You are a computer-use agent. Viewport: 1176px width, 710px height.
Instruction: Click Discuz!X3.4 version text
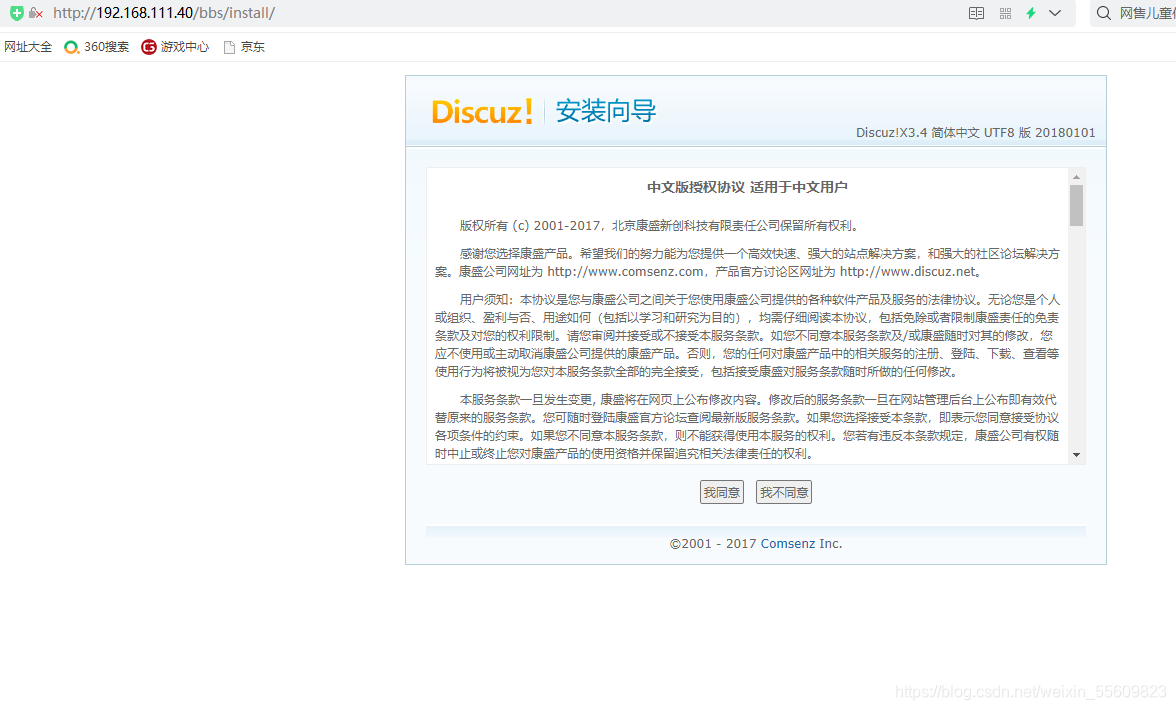[975, 133]
